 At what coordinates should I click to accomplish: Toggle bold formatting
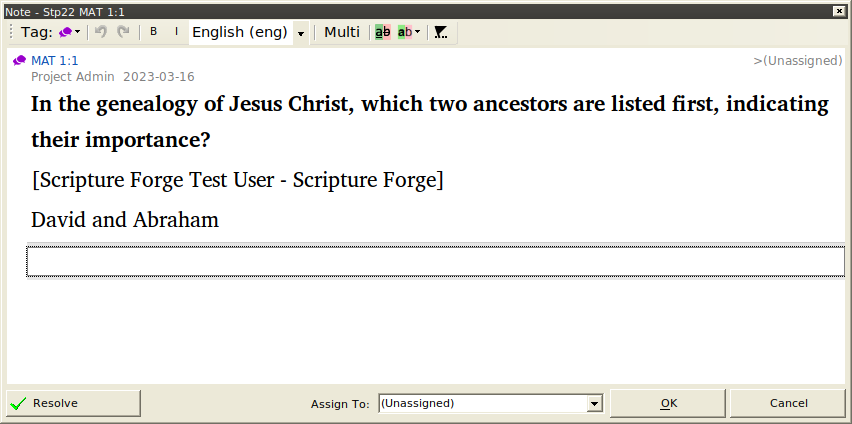153,32
